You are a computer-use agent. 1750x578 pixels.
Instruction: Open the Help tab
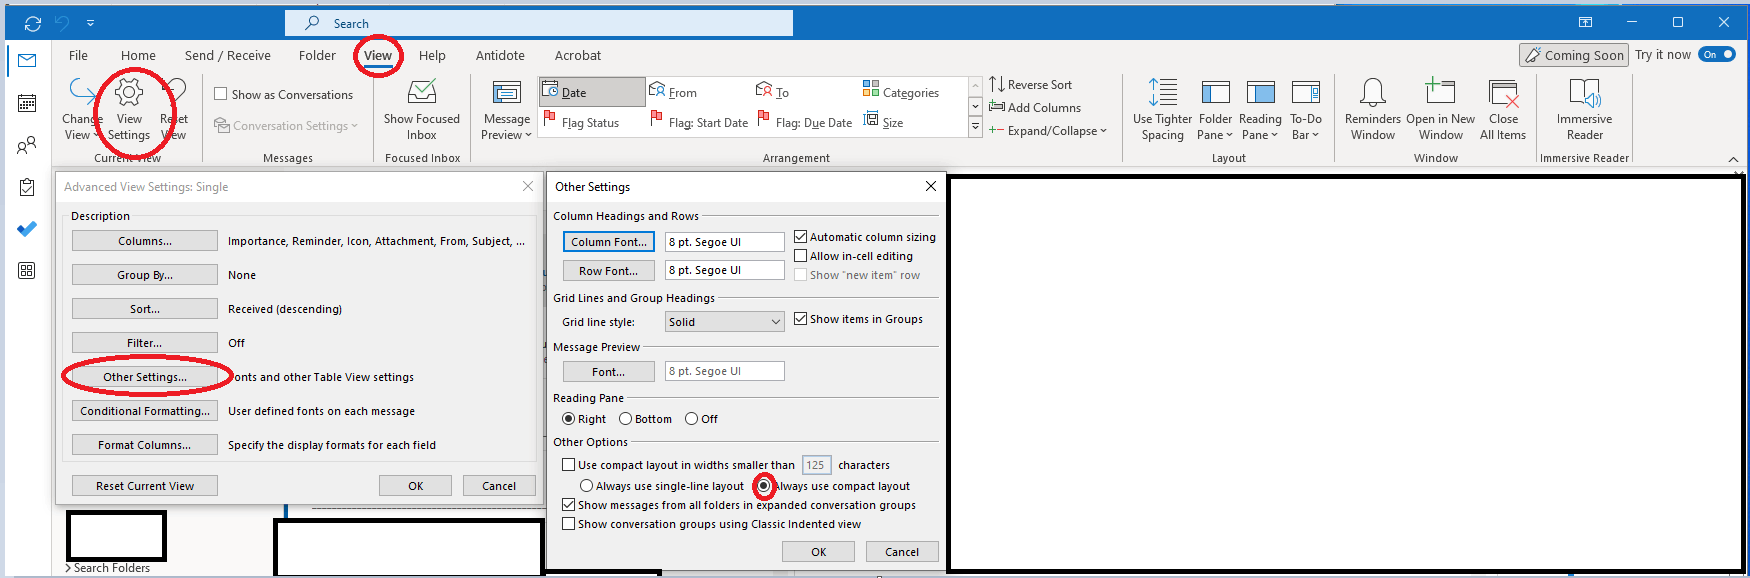[432, 56]
